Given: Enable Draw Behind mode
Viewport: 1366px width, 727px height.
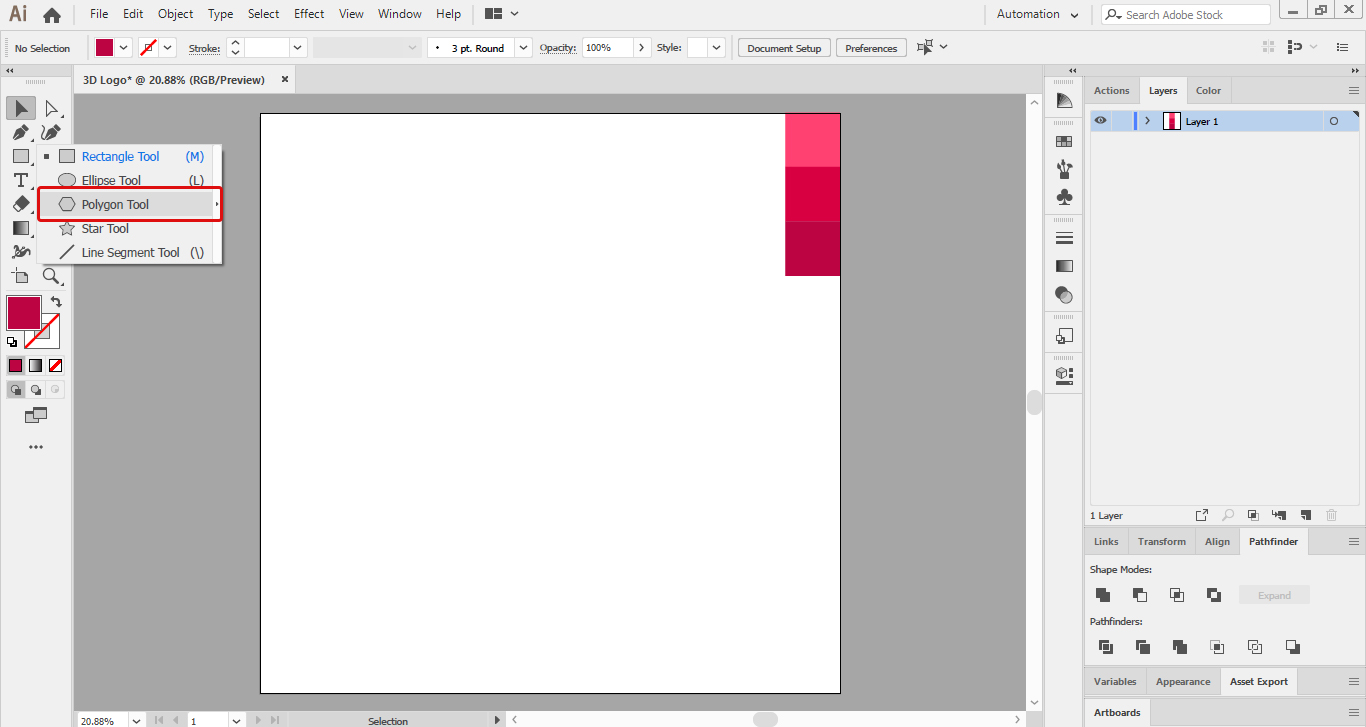Looking at the screenshot, I should pos(36,390).
